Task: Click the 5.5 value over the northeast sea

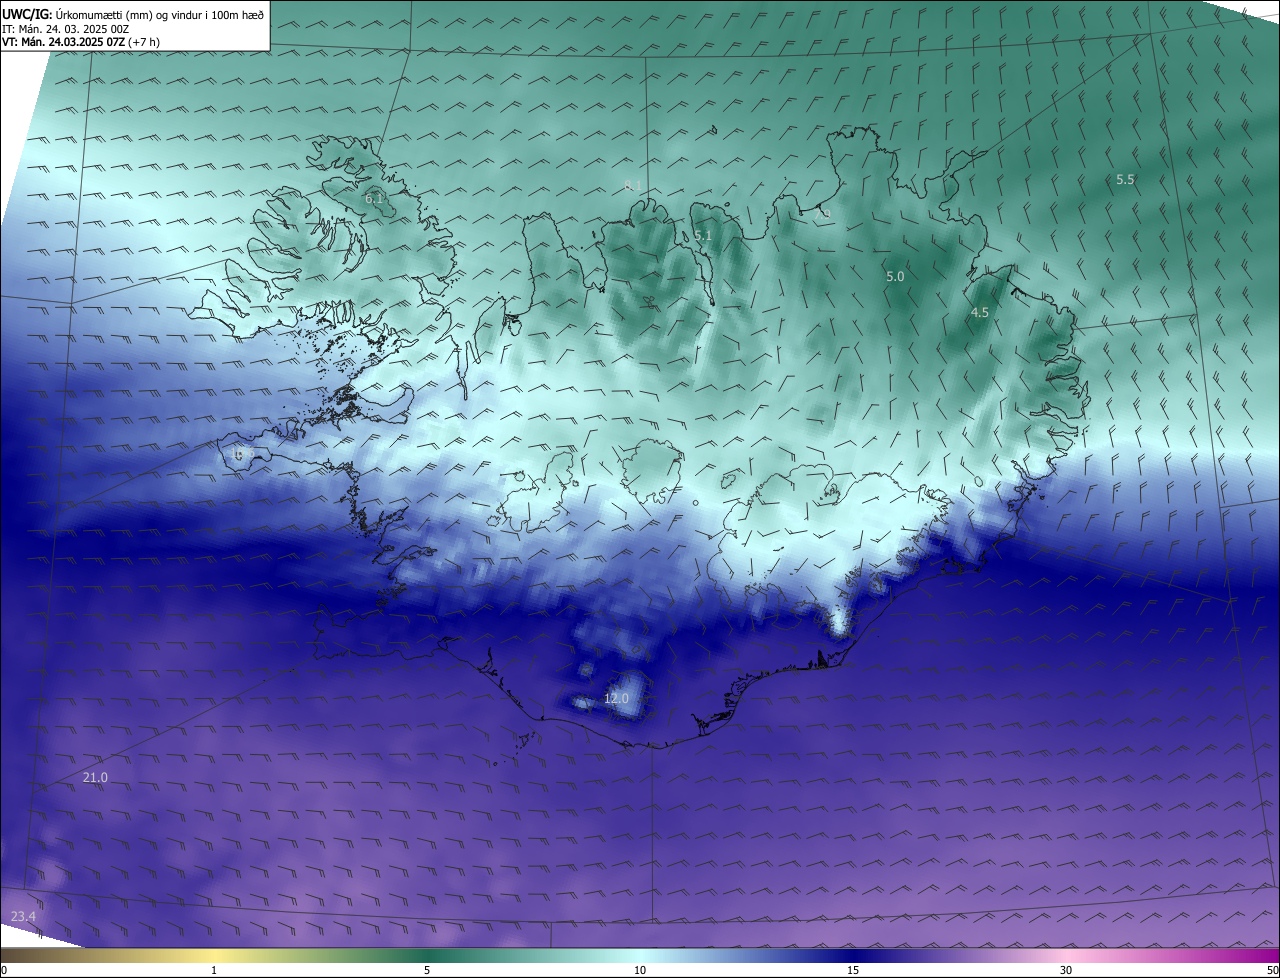Action: (x=1125, y=180)
